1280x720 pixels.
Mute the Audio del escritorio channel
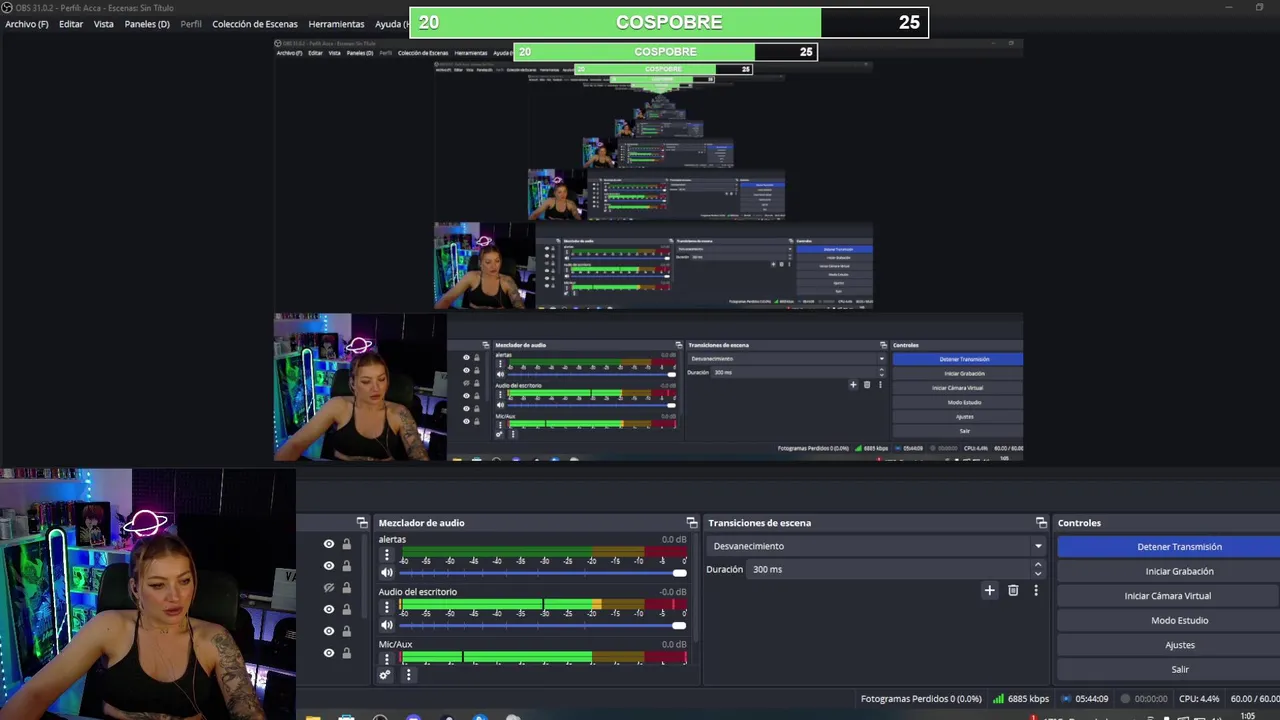pyautogui.click(x=387, y=625)
